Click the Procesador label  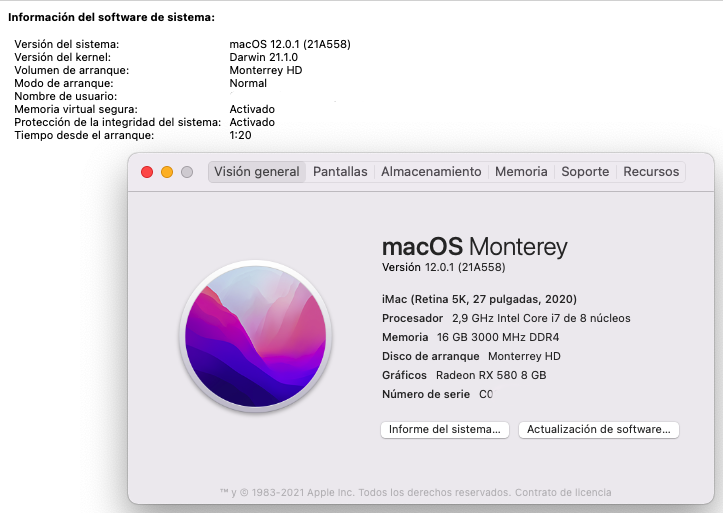412,318
